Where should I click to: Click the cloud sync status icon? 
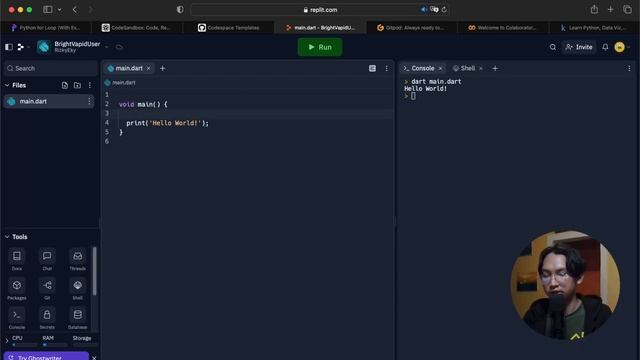(119, 47)
